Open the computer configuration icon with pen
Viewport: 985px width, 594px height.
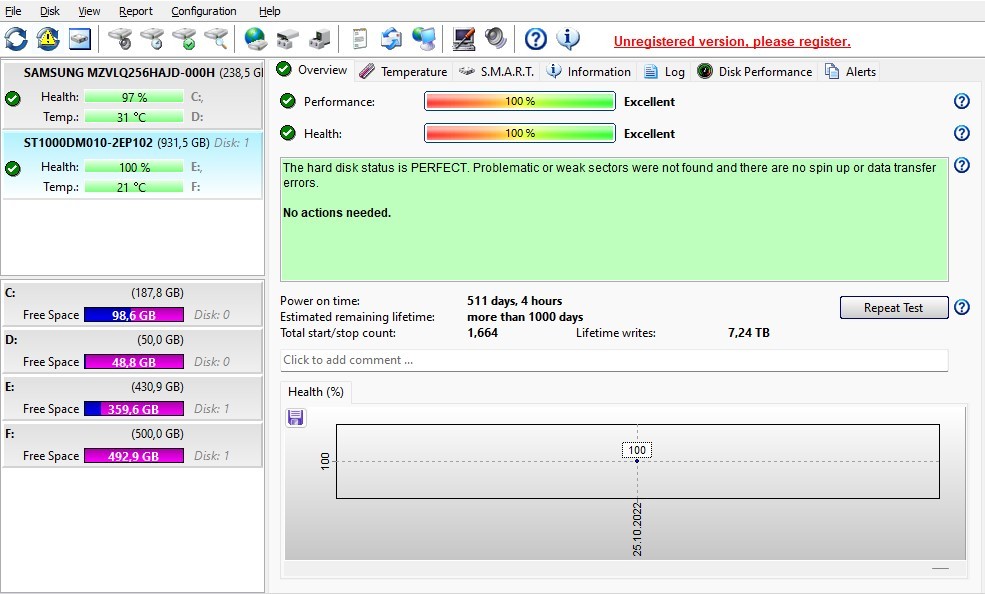(464, 39)
